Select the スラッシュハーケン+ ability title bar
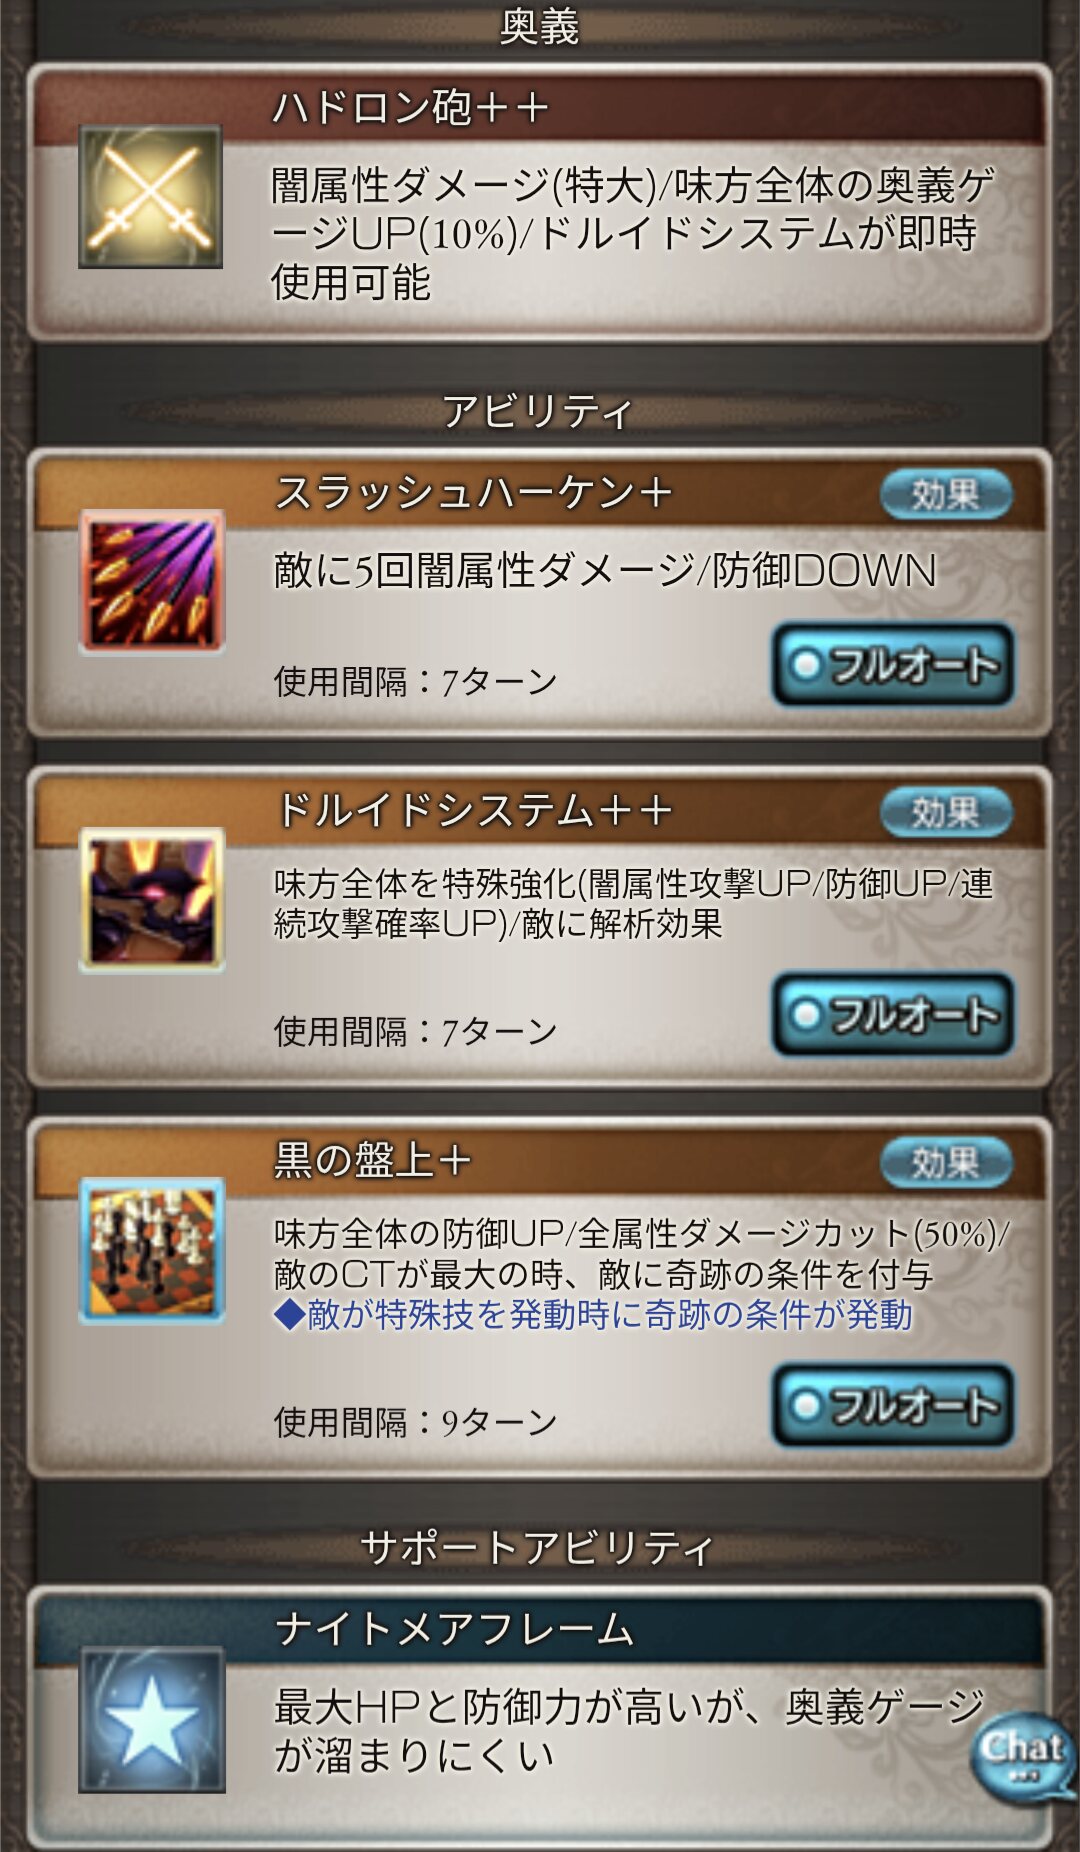This screenshot has height=1852, width=1080. coord(540,493)
